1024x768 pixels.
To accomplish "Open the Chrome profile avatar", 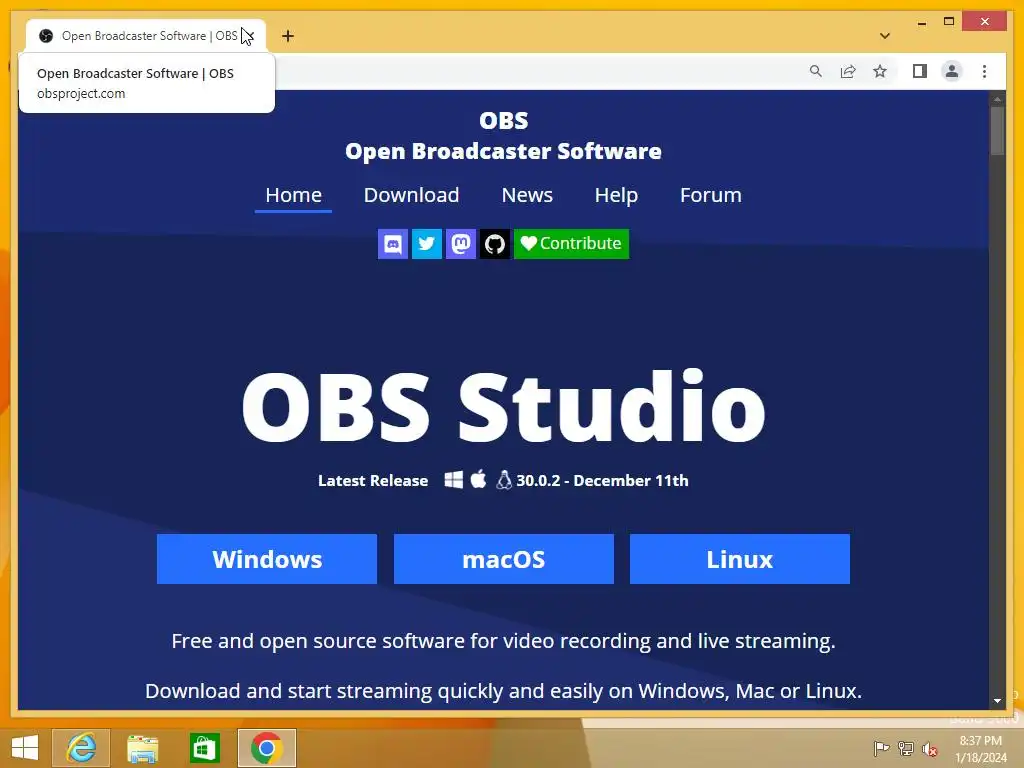I will [952, 71].
